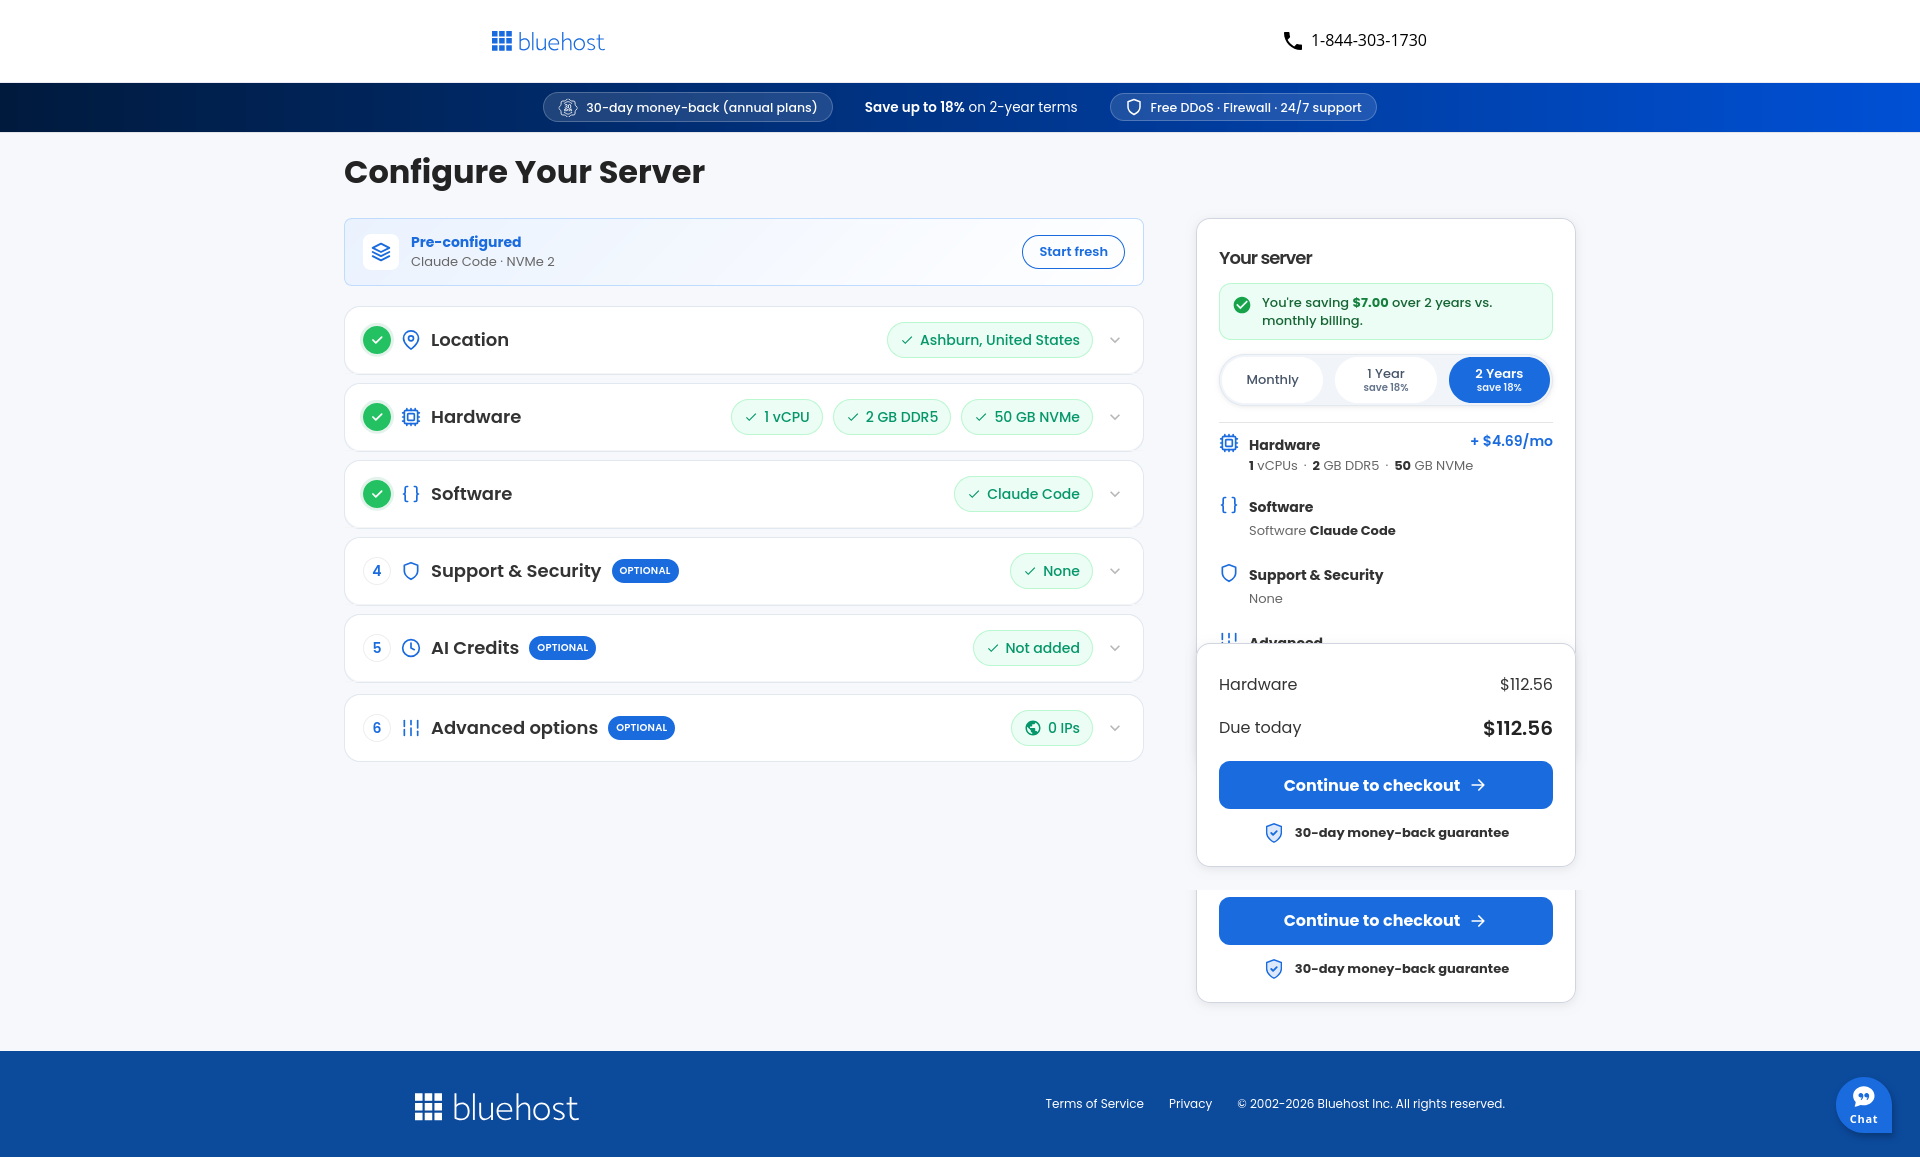The height and width of the screenshot is (1158, 1920).
Task: Click the phone handset icon in header
Action: click(x=1292, y=41)
